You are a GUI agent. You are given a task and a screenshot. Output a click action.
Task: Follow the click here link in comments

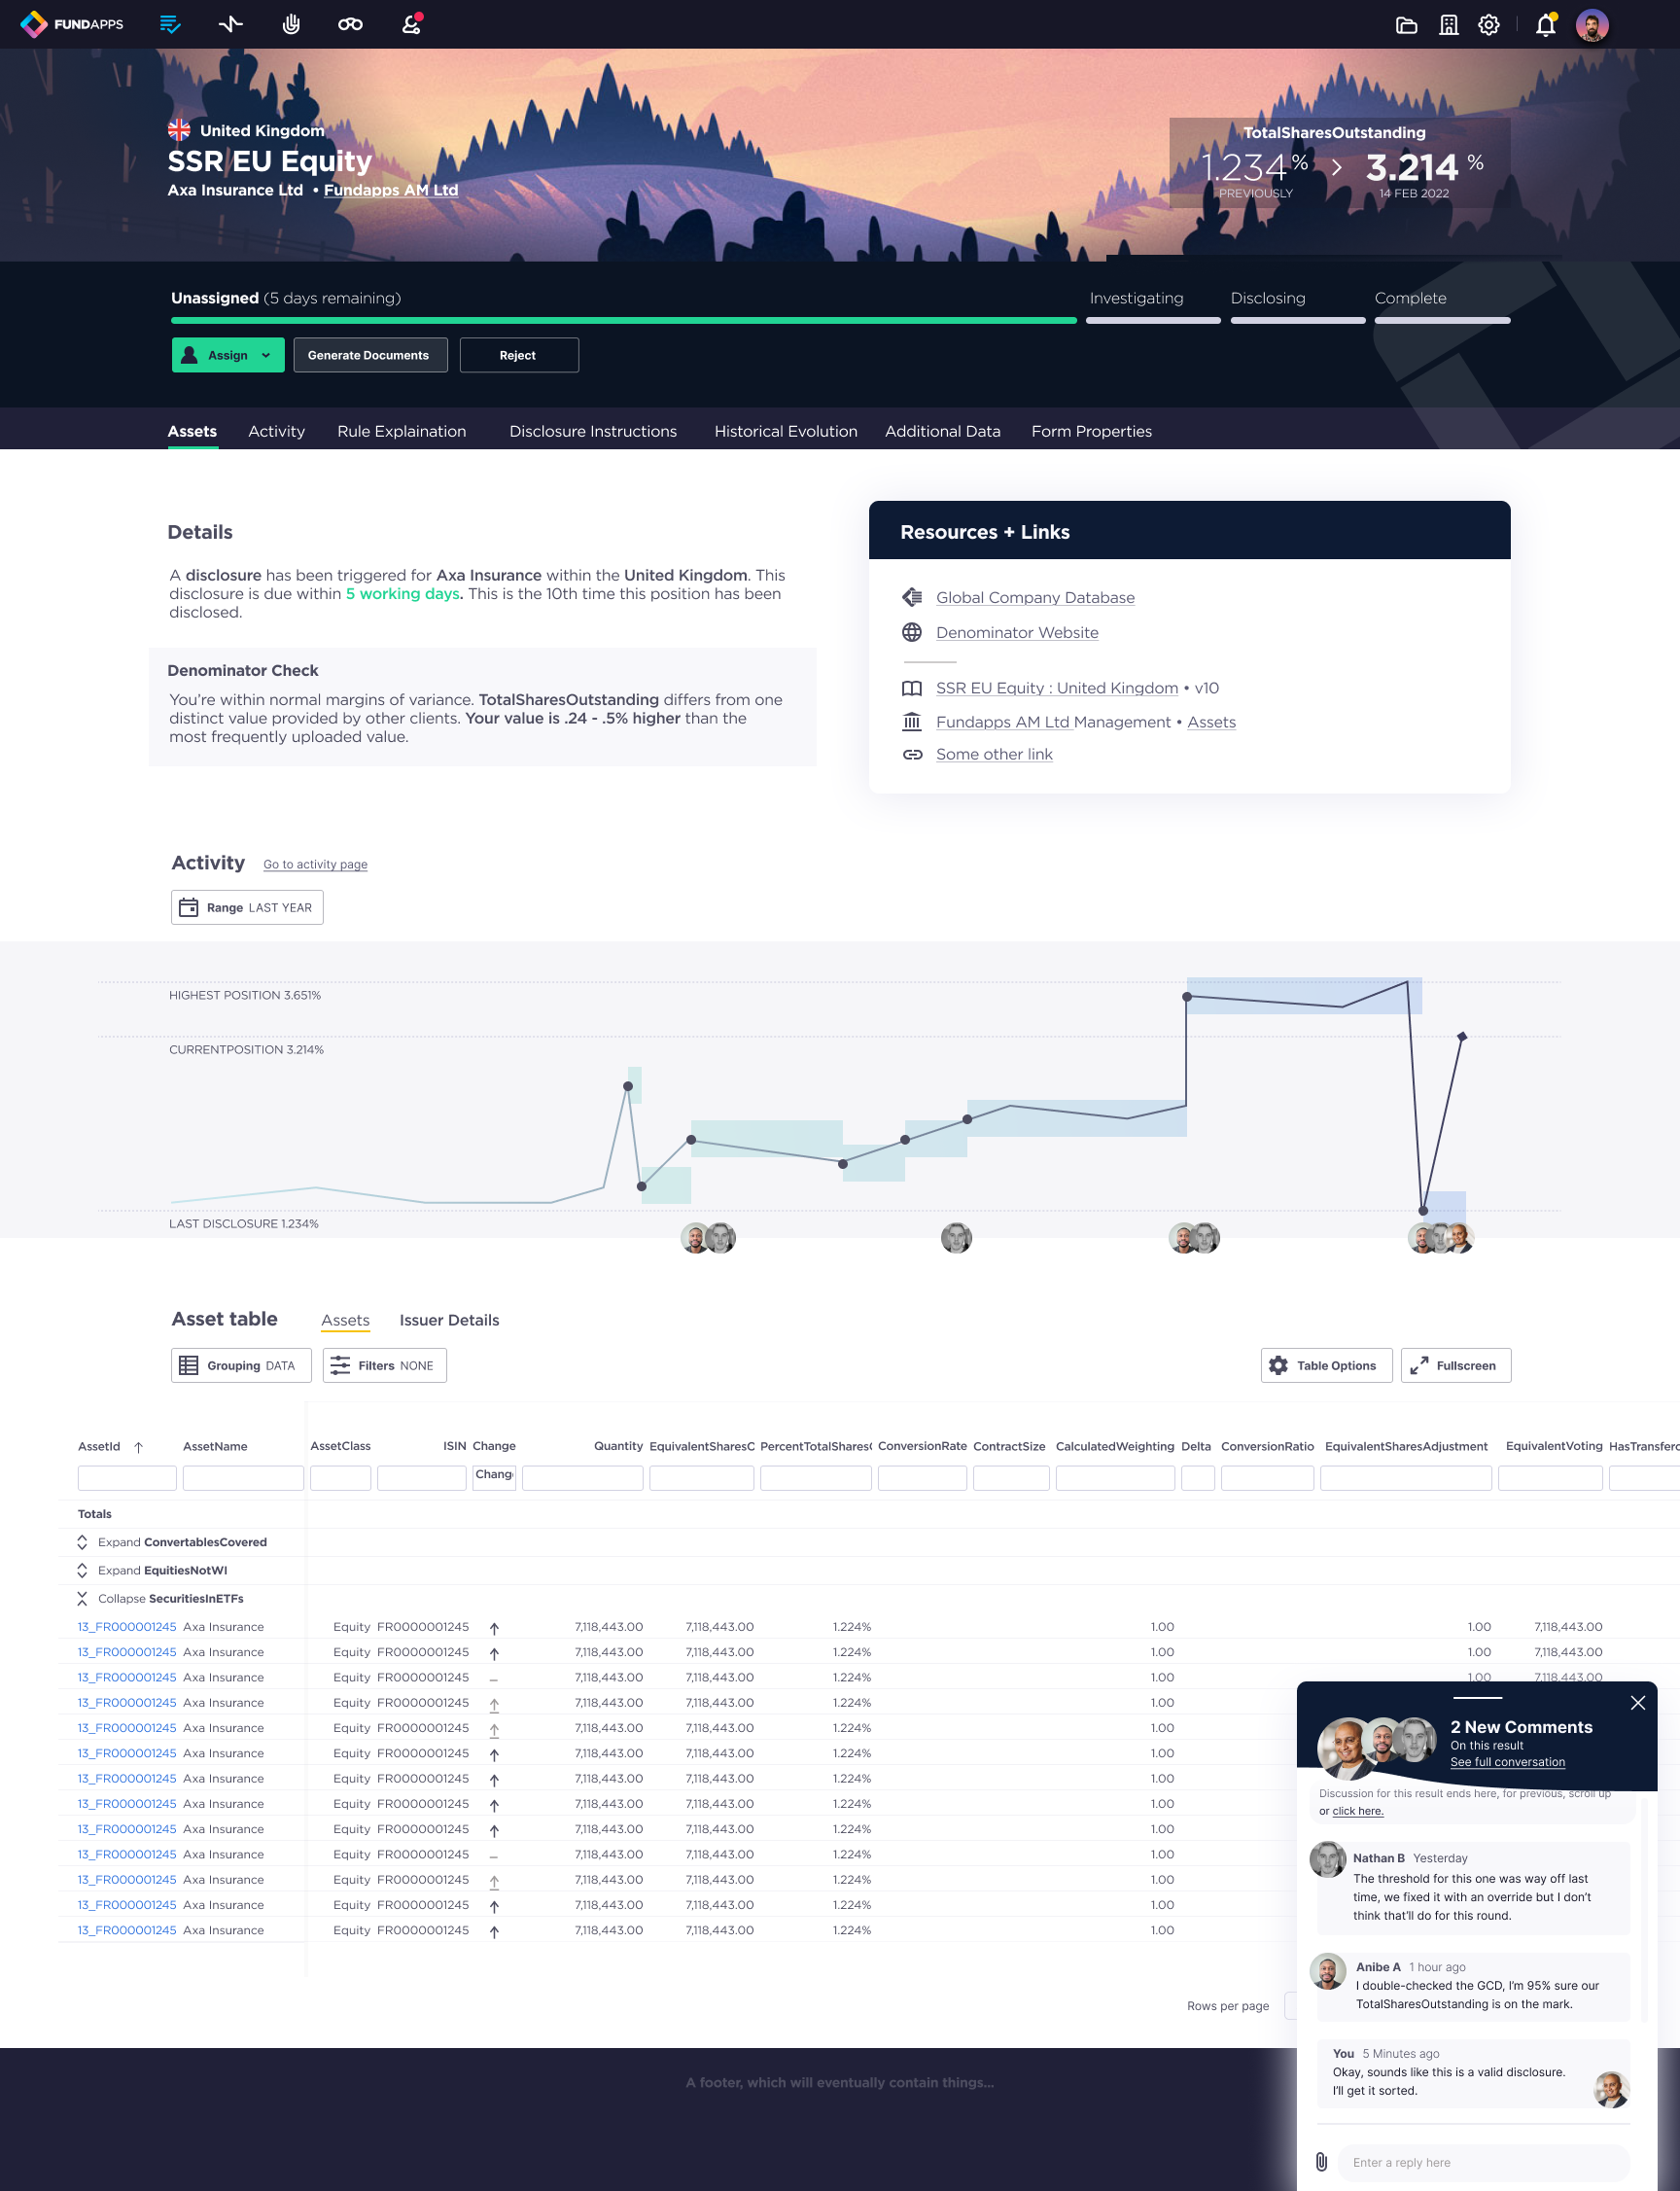pyautogui.click(x=1358, y=1811)
